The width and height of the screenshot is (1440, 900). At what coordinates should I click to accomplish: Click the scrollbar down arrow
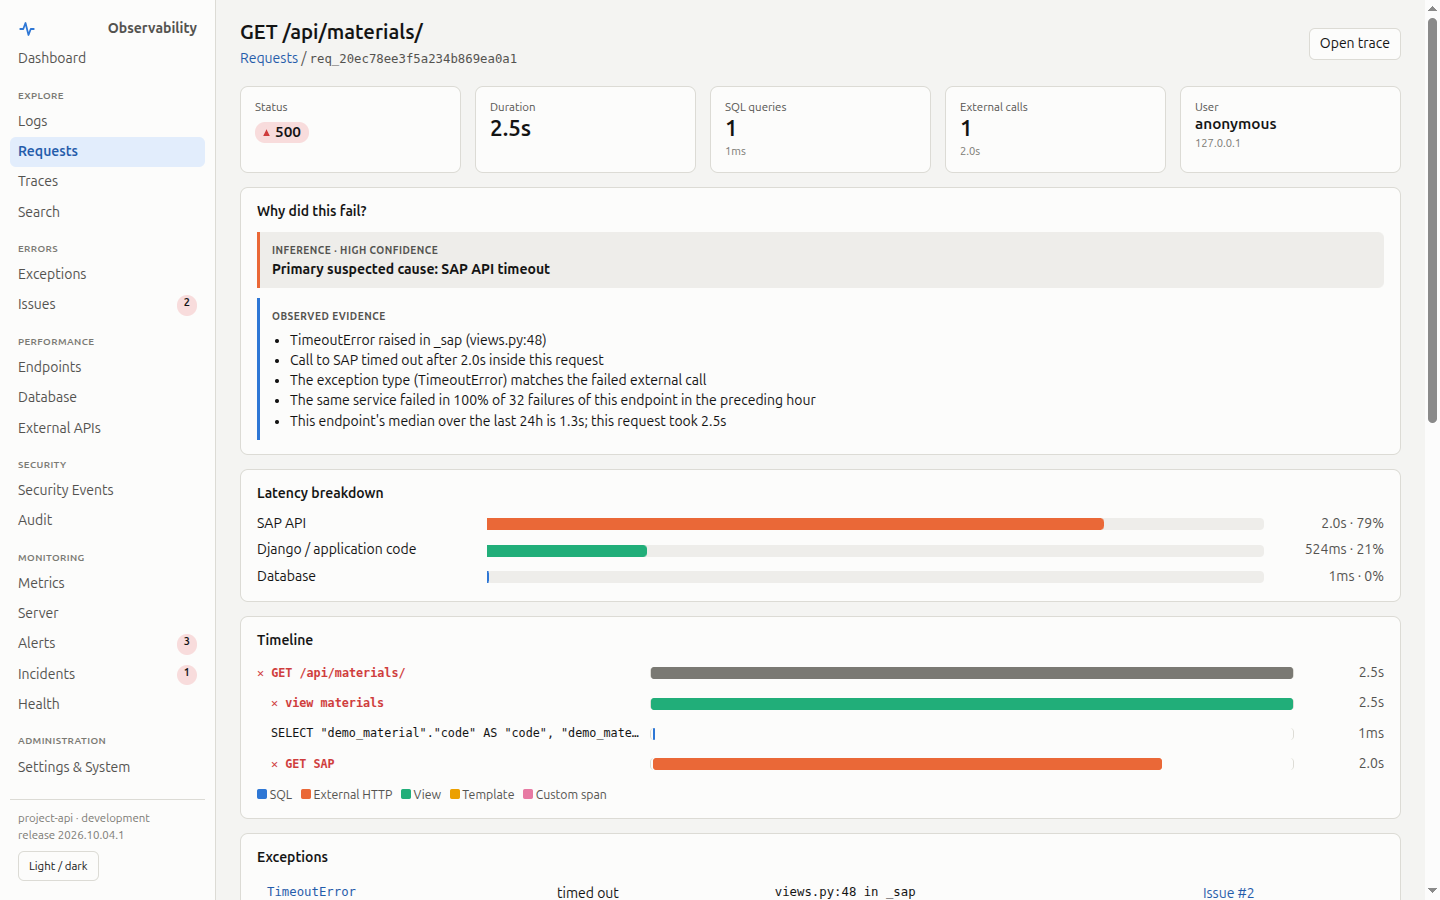coord(1432,891)
